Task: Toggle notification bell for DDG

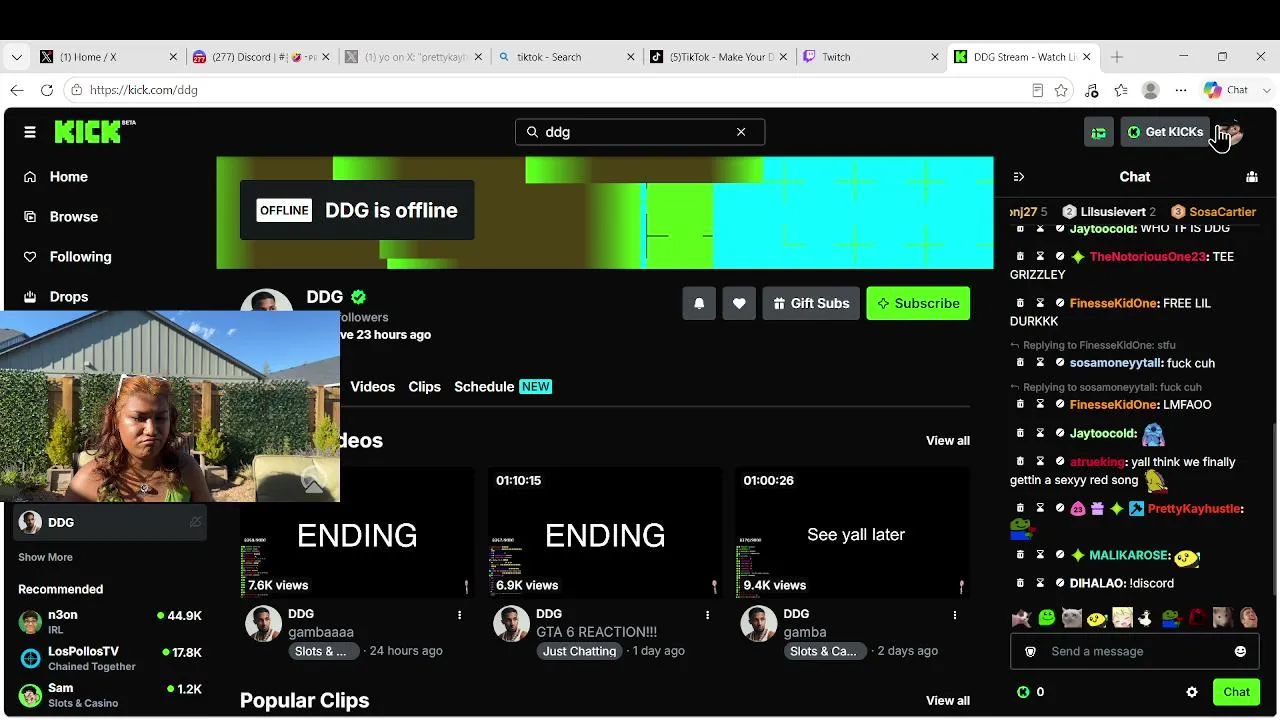Action: point(699,303)
